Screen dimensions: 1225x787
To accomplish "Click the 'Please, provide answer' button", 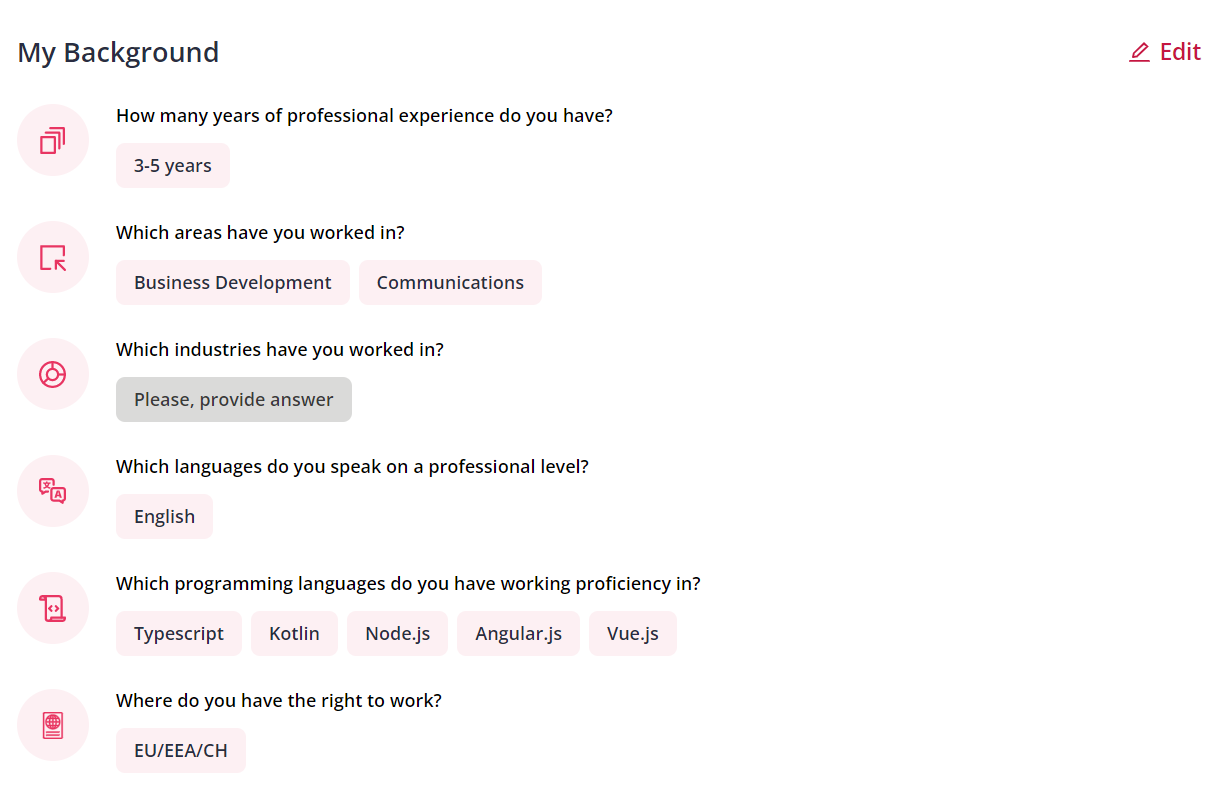I will pos(234,399).
